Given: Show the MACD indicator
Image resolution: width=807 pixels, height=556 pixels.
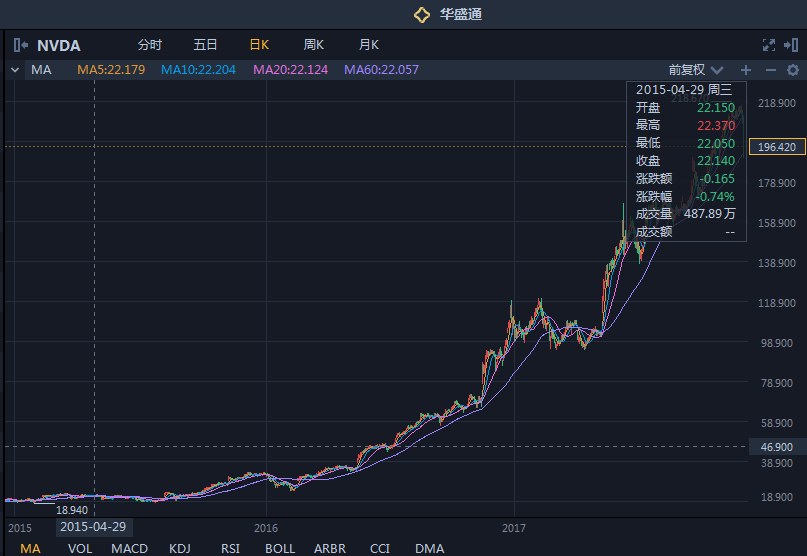Looking at the screenshot, I should click(130, 549).
